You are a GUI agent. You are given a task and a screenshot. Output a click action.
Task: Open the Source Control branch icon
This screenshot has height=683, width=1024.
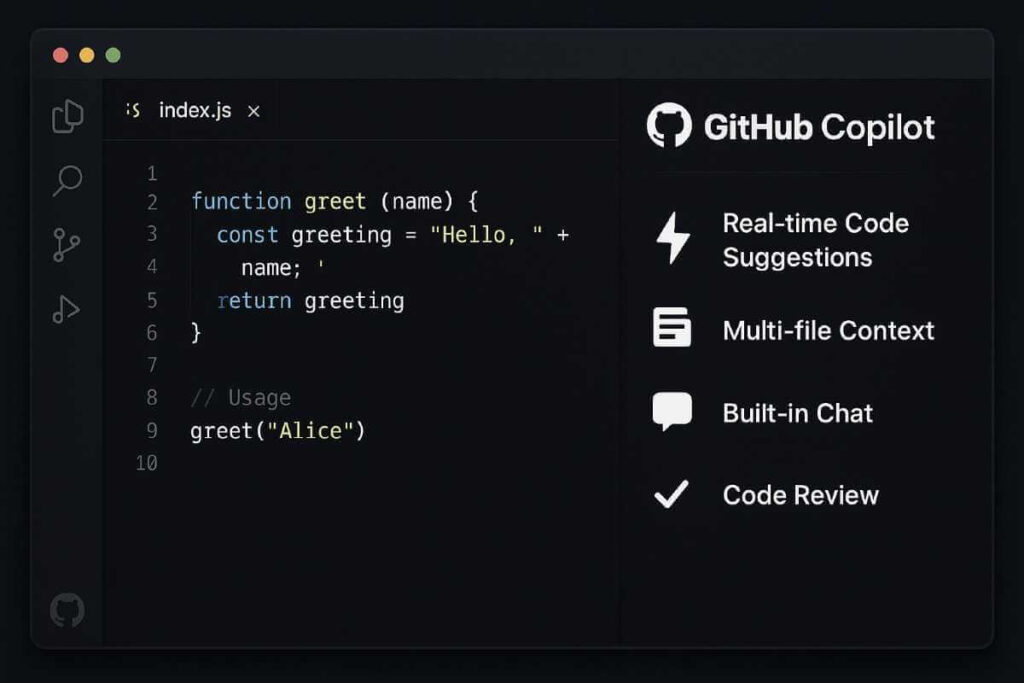point(66,244)
